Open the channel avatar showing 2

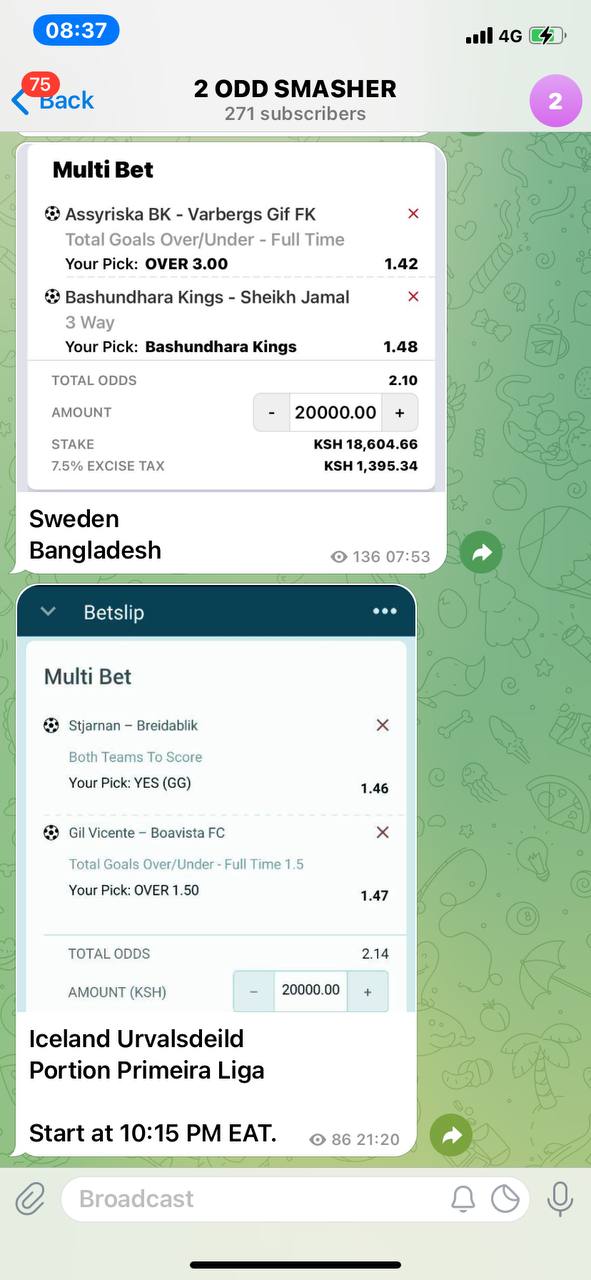pos(555,101)
